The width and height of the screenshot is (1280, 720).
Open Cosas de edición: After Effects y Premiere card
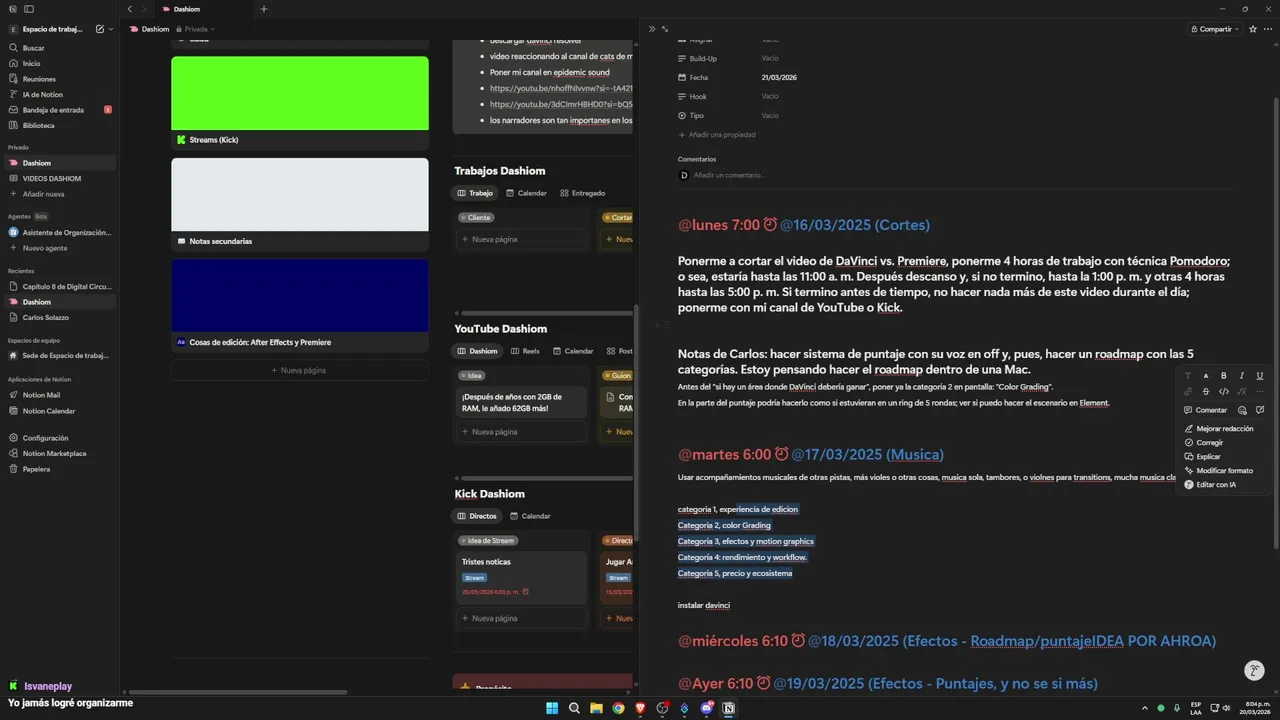300,306
